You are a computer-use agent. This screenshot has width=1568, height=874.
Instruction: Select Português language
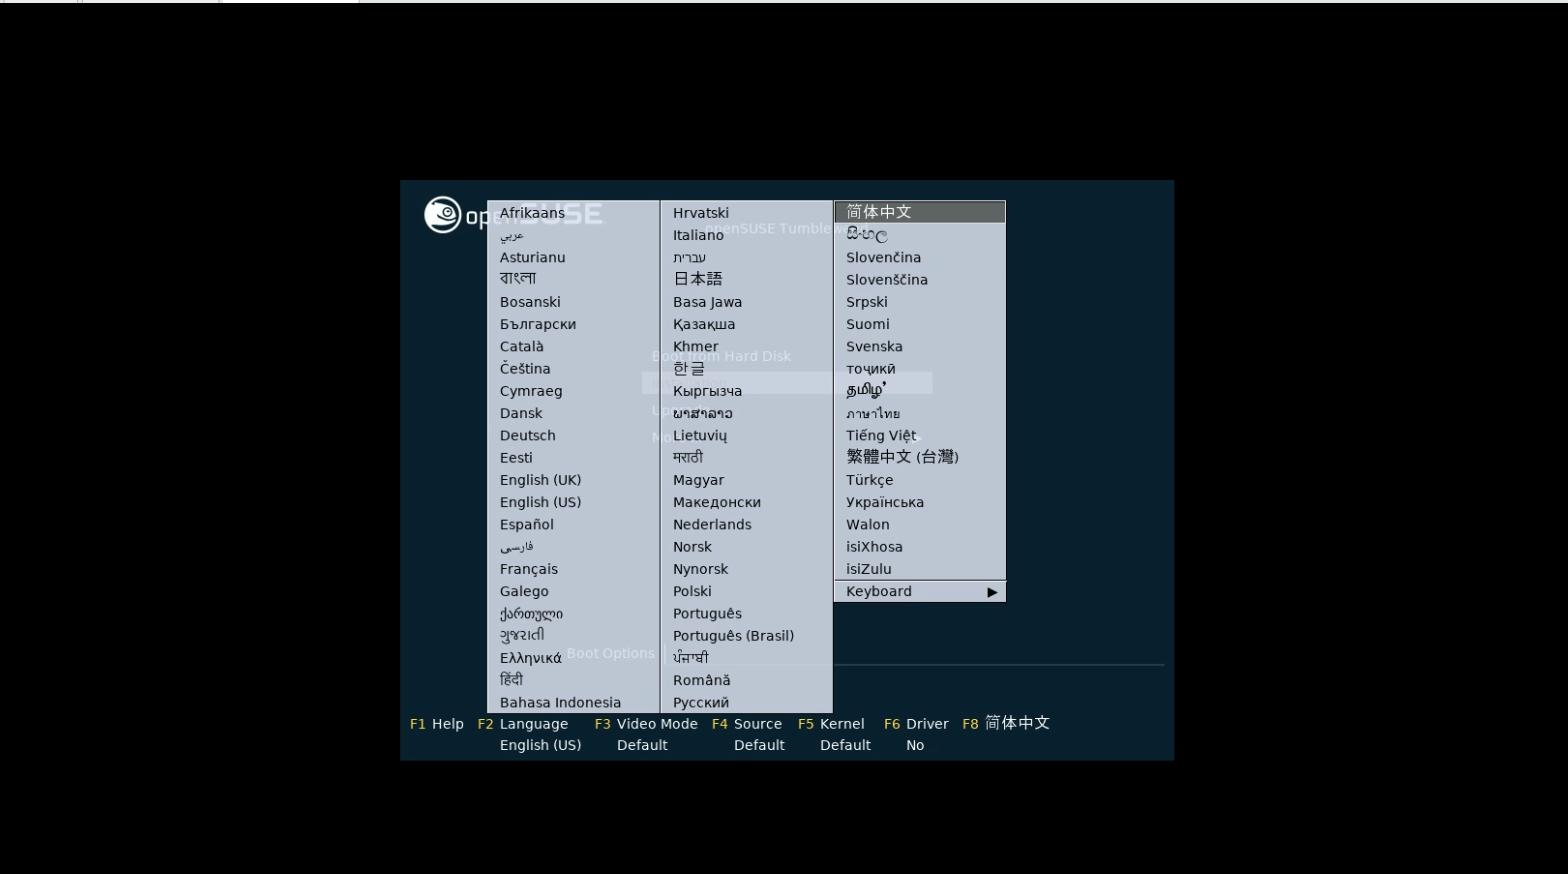[707, 613]
